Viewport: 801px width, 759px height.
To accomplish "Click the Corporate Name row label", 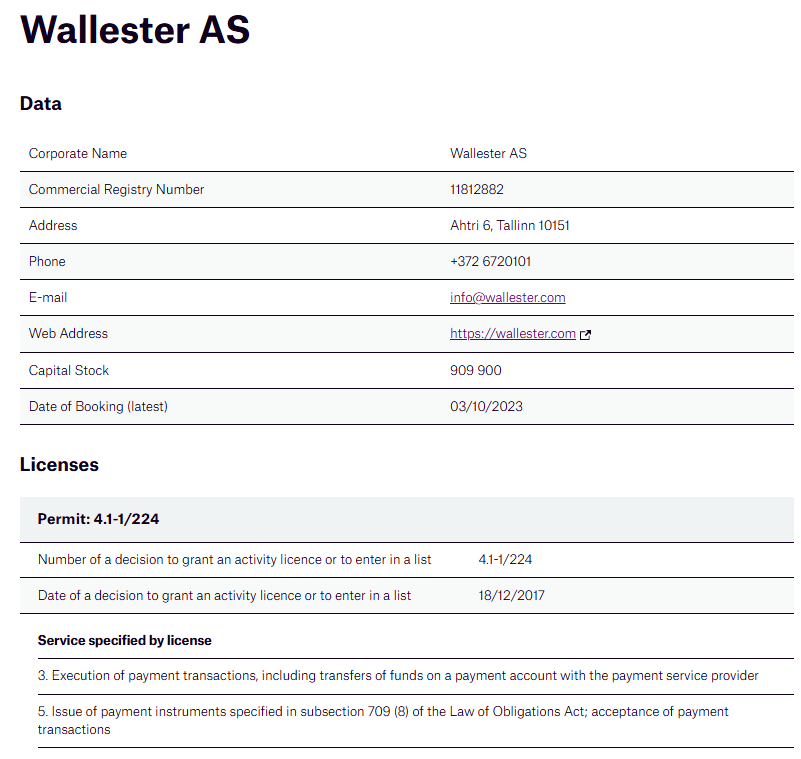I will pos(78,154).
